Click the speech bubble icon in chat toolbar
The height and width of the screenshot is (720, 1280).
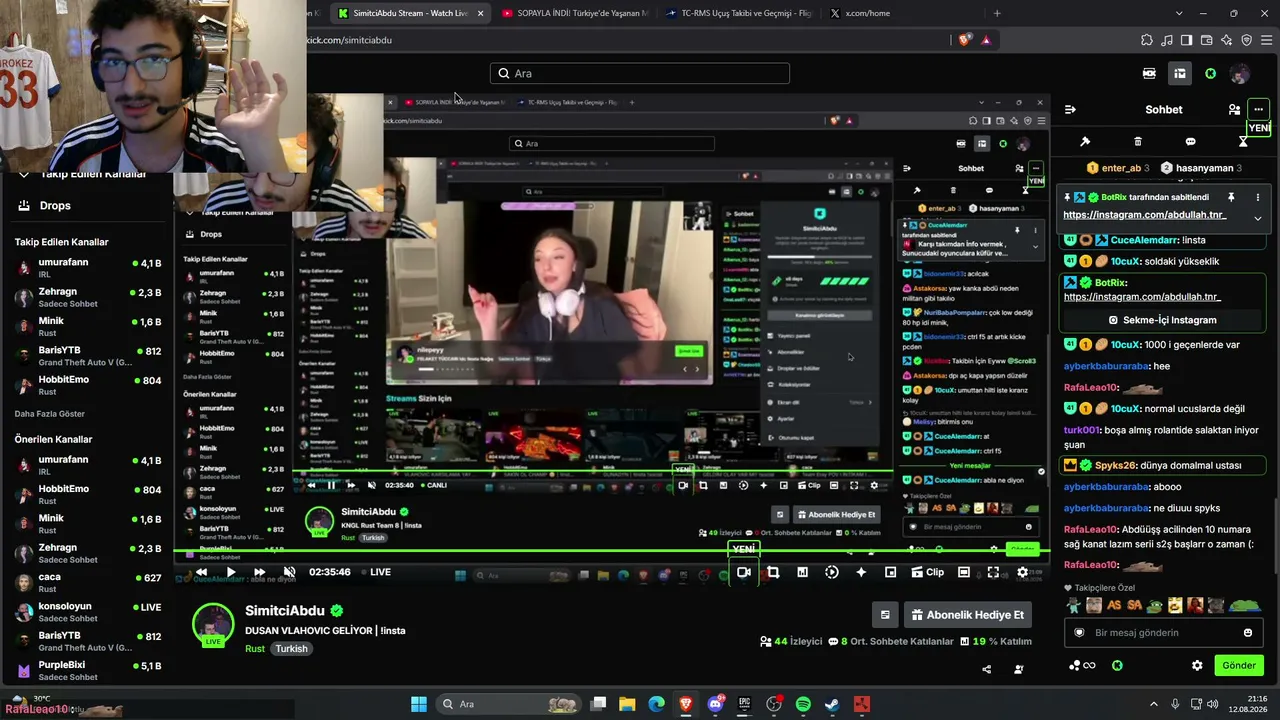[1190, 142]
